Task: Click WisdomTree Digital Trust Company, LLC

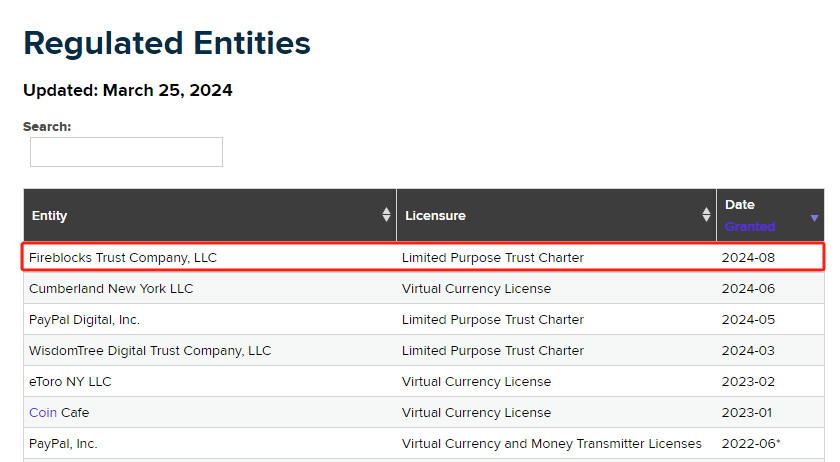Action: tap(150, 351)
